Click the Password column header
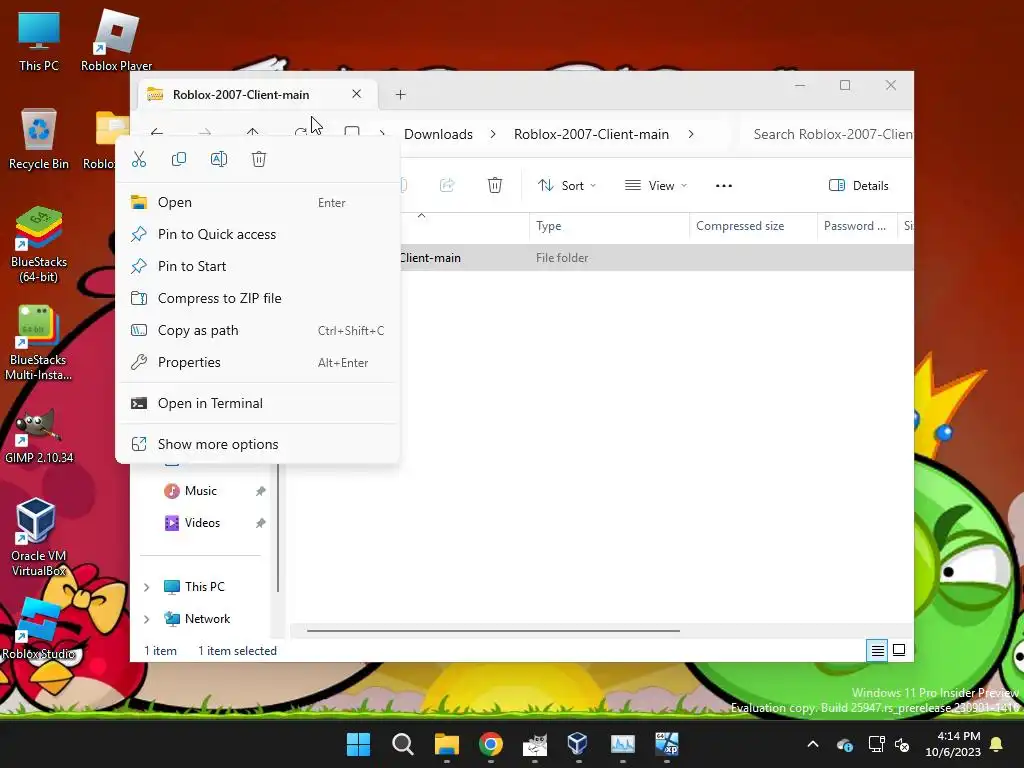The width and height of the screenshot is (1024, 768). point(857,225)
